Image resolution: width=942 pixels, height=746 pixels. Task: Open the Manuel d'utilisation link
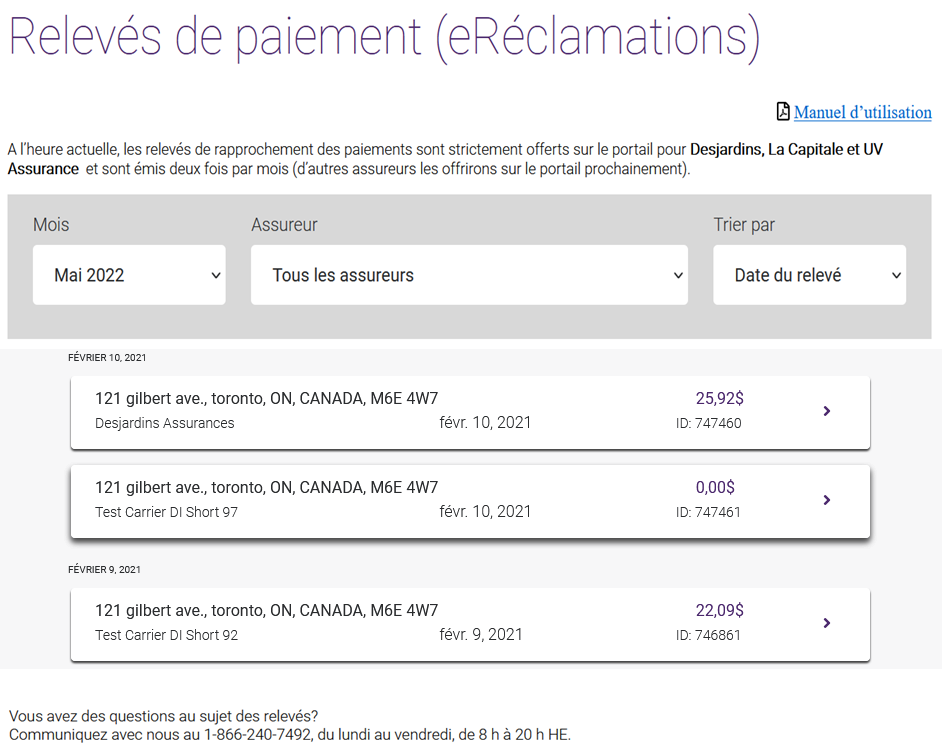pyautogui.click(x=862, y=112)
